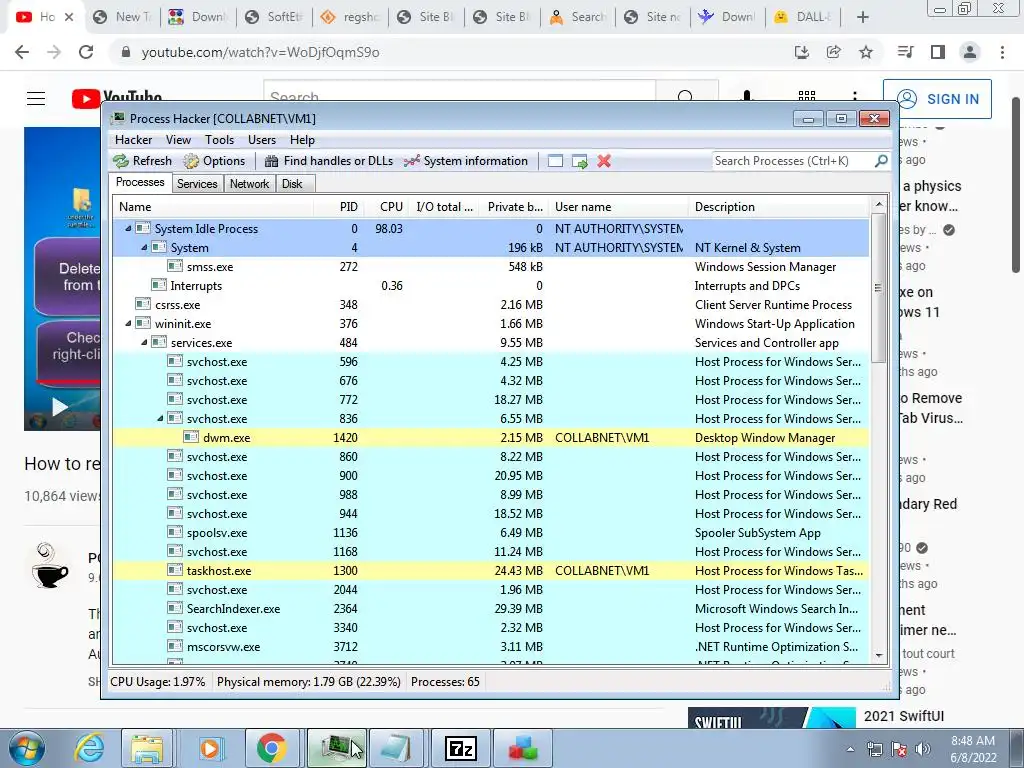Collapse the System Idle Process tree node
1024x768 pixels.
[128, 229]
